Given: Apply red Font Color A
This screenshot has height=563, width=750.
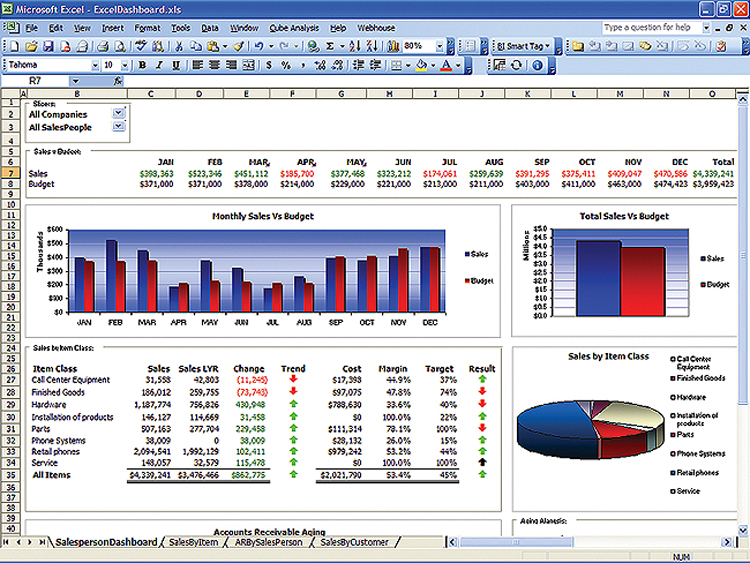Looking at the screenshot, I should [446, 66].
